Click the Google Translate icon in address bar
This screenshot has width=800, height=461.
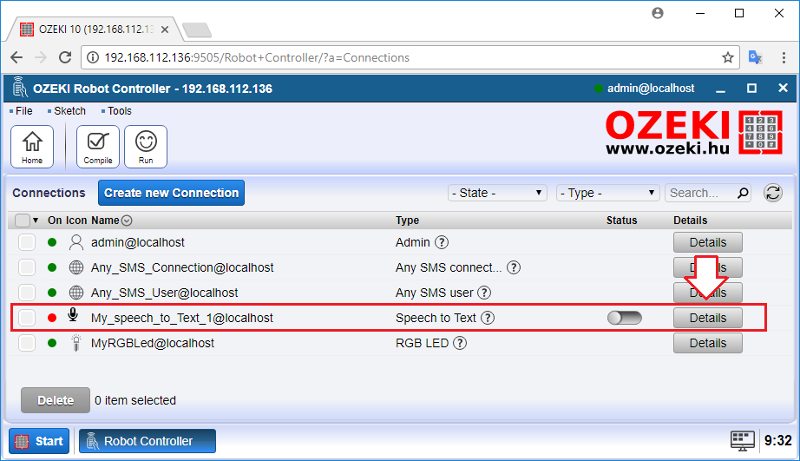pyautogui.click(x=755, y=58)
